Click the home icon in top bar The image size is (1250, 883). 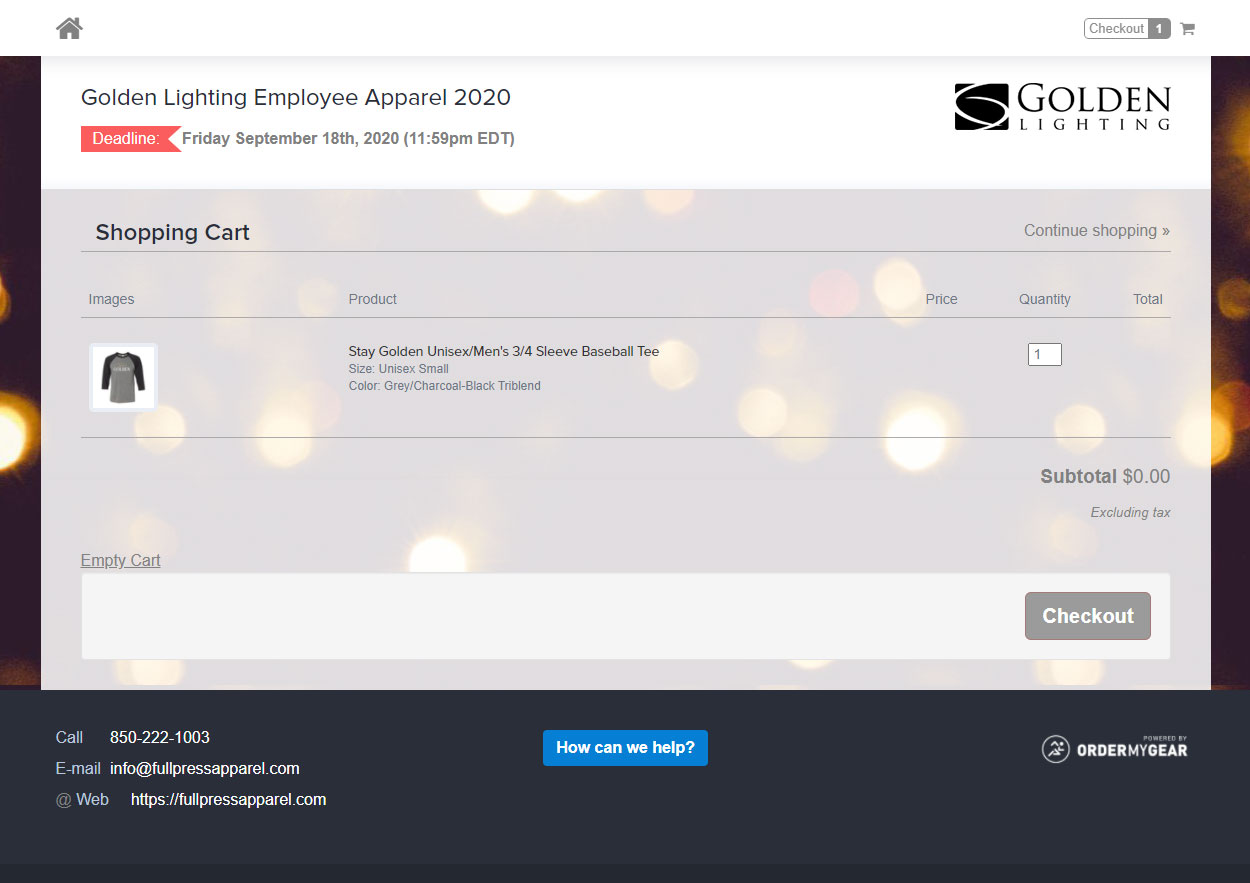[x=69, y=28]
